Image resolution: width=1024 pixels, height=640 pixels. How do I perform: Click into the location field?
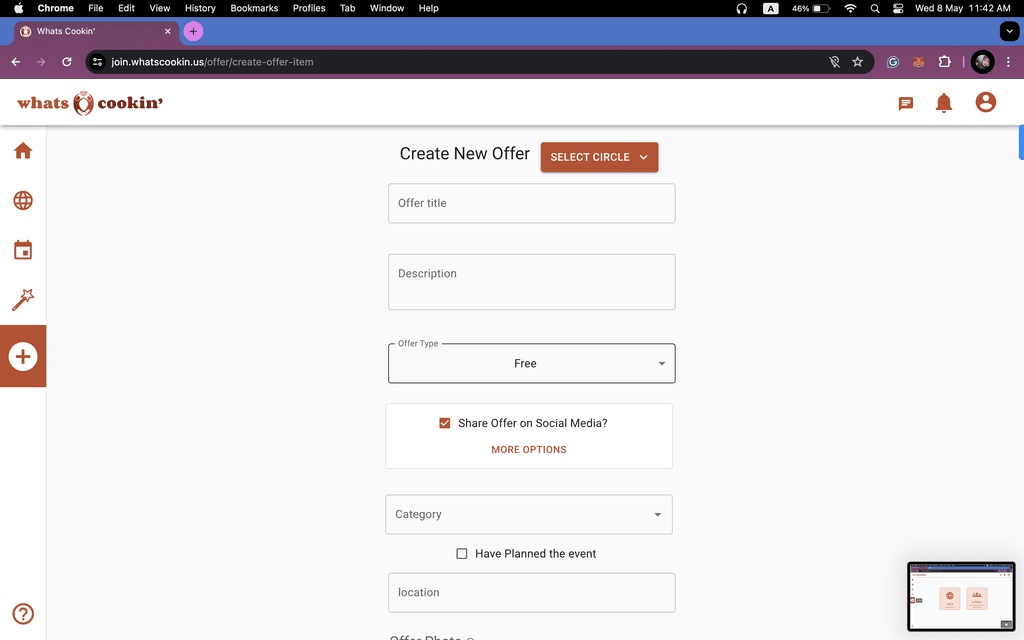pyautogui.click(x=532, y=593)
